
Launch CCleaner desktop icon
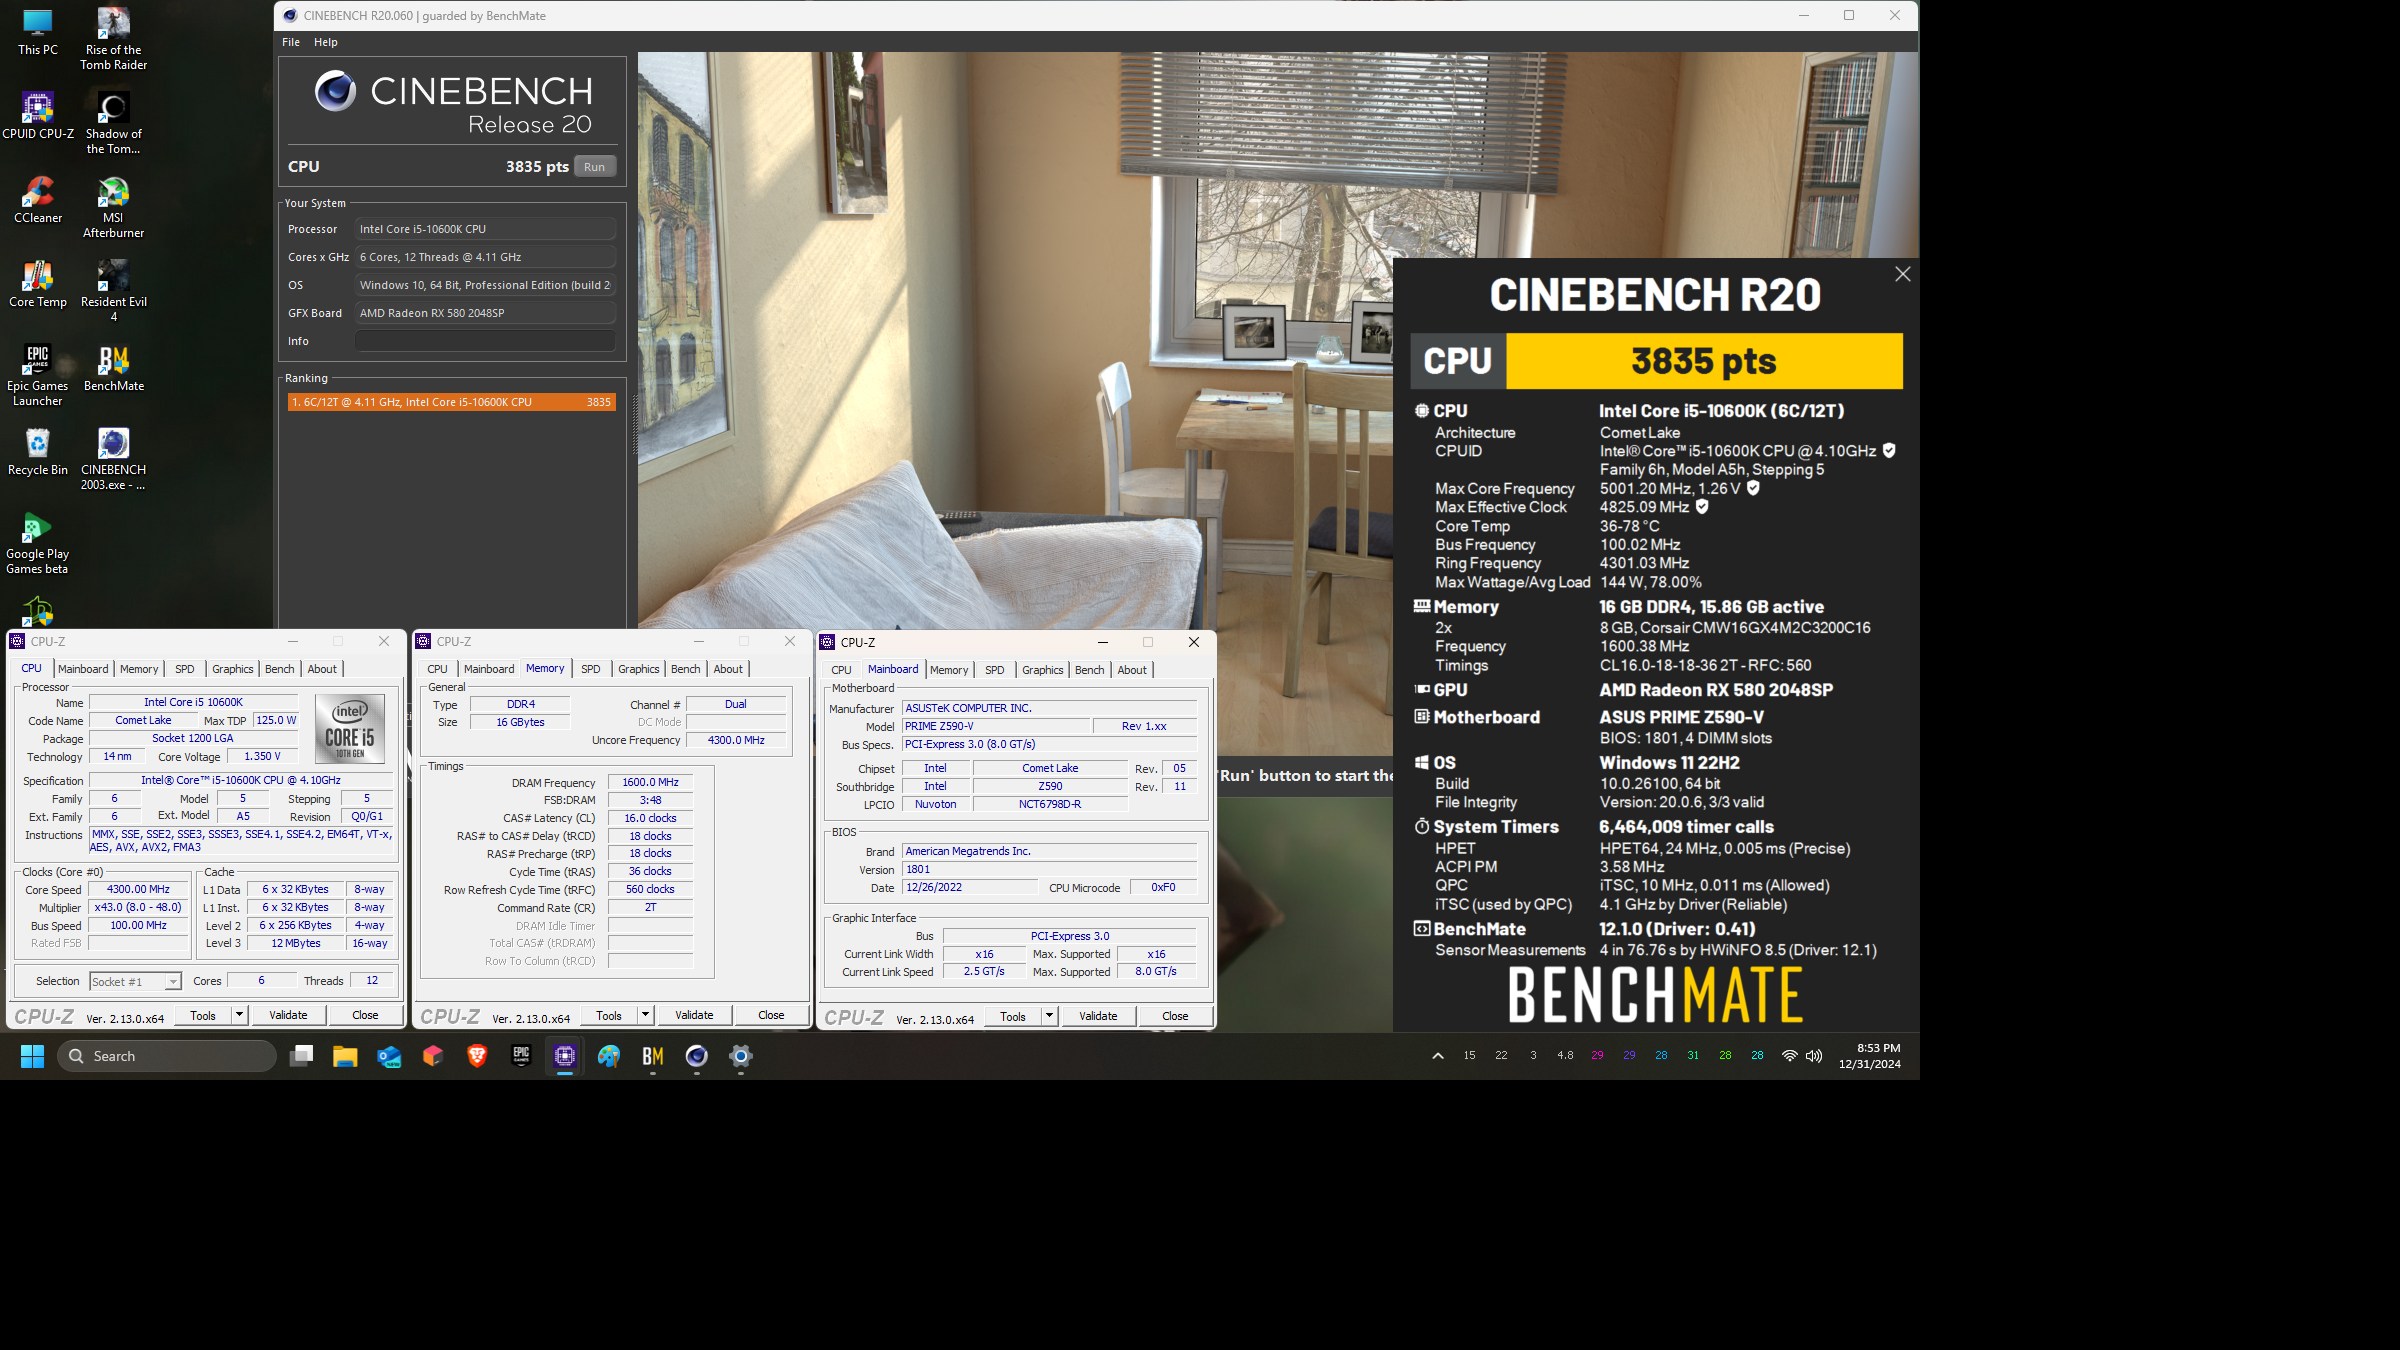click(38, 200)
